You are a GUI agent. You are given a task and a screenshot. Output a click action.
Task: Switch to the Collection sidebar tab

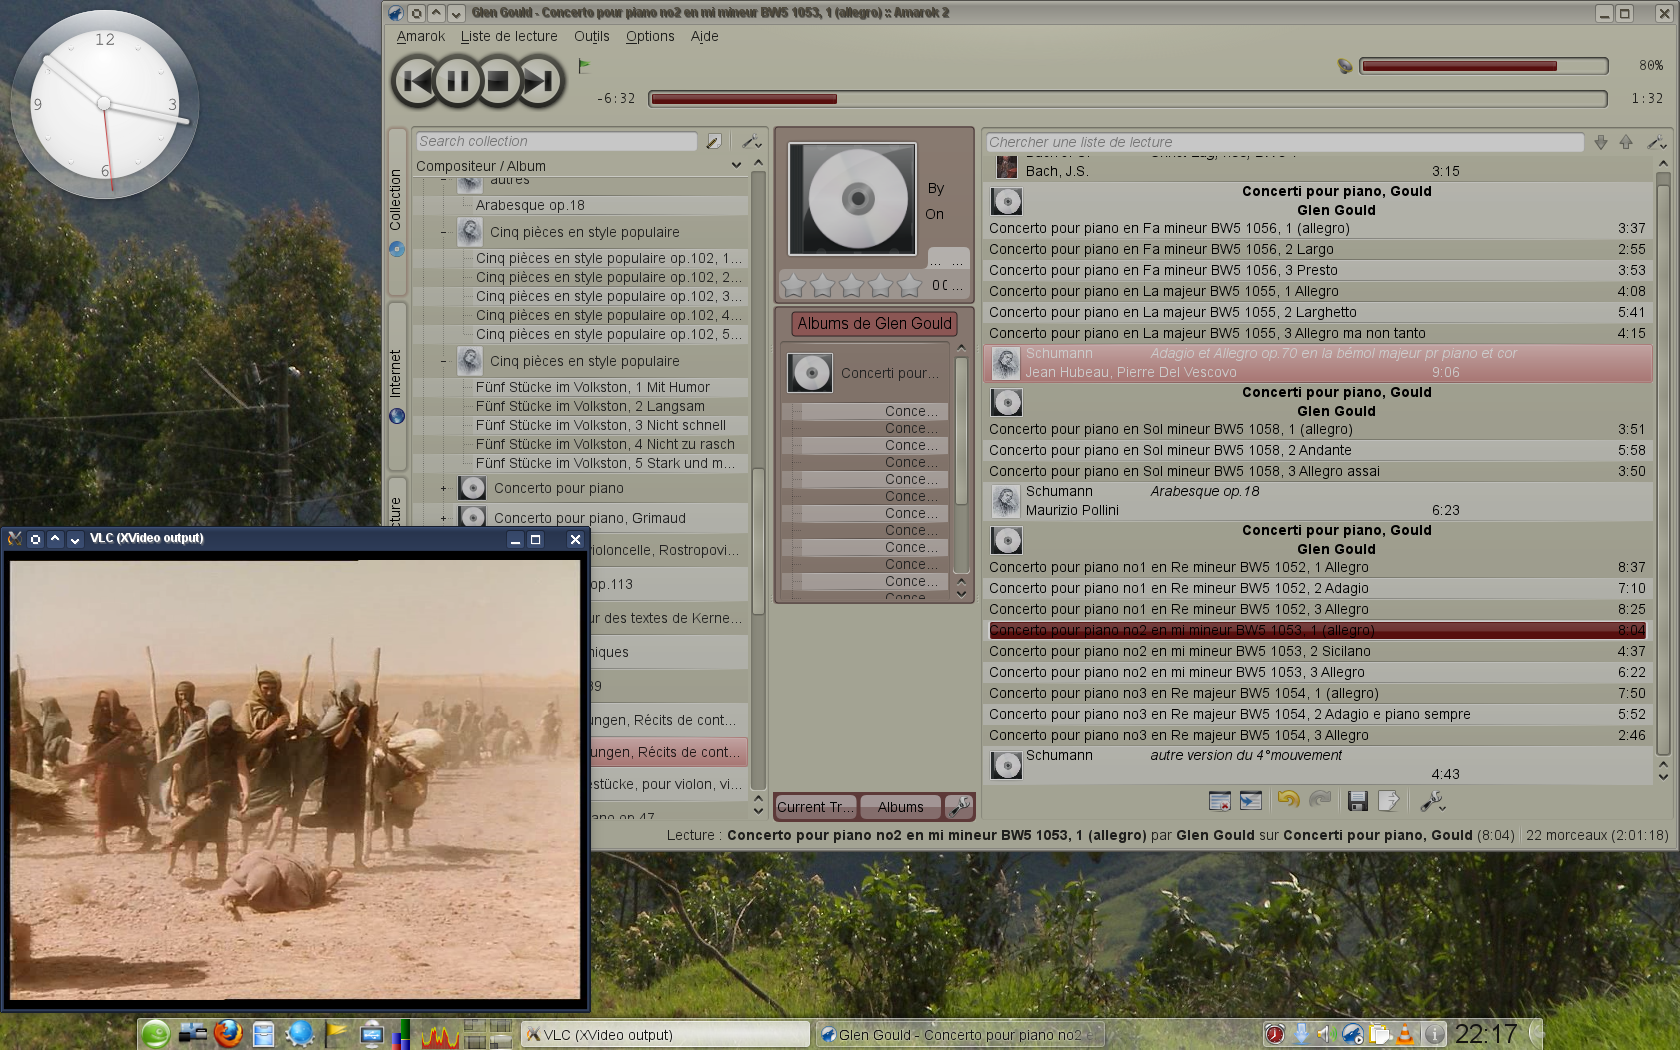(x=396, y=210)
